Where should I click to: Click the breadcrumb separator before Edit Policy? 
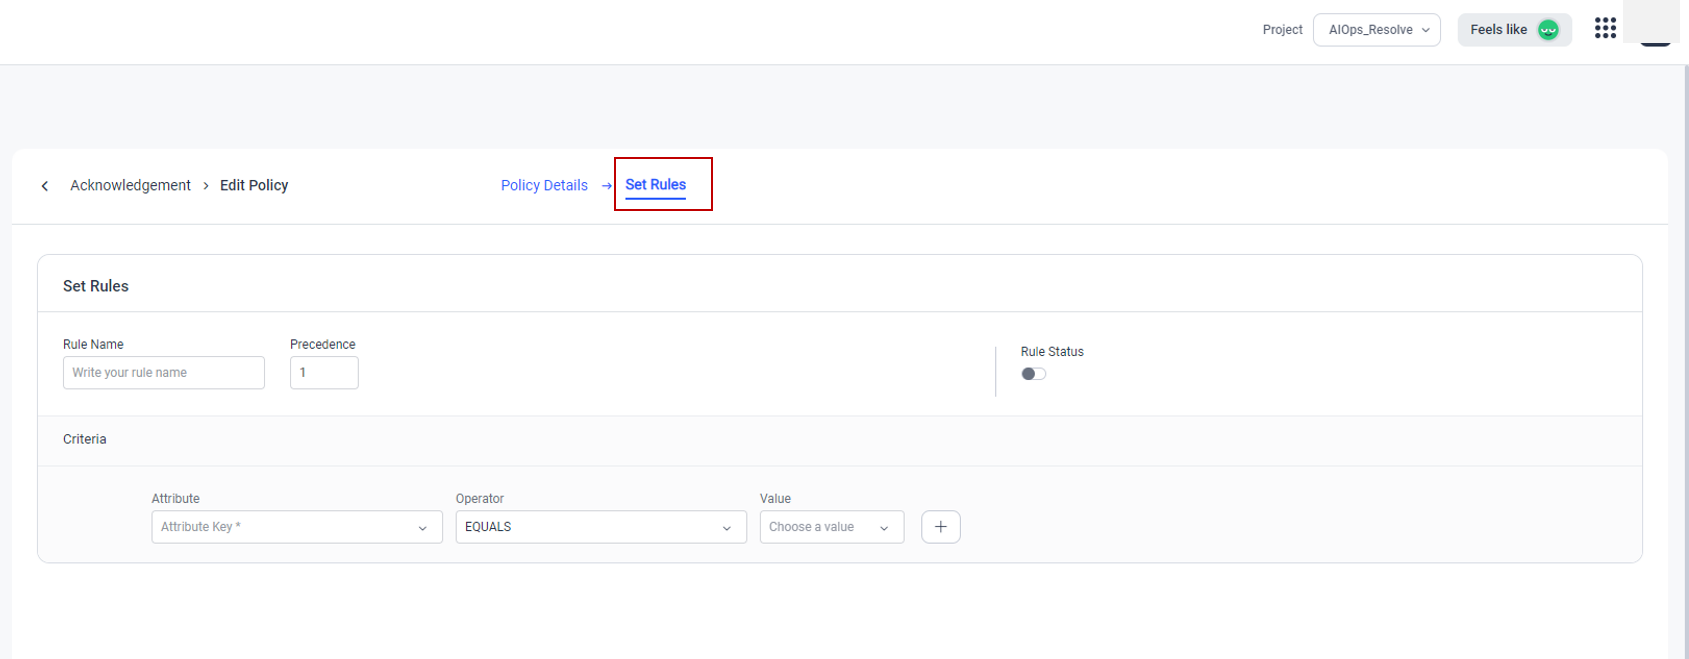(x=206, y=186)
